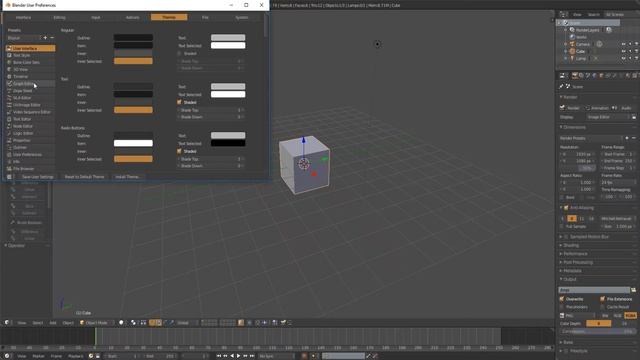Click the Animation render button

pyautogui.click(x=598, y=108)
